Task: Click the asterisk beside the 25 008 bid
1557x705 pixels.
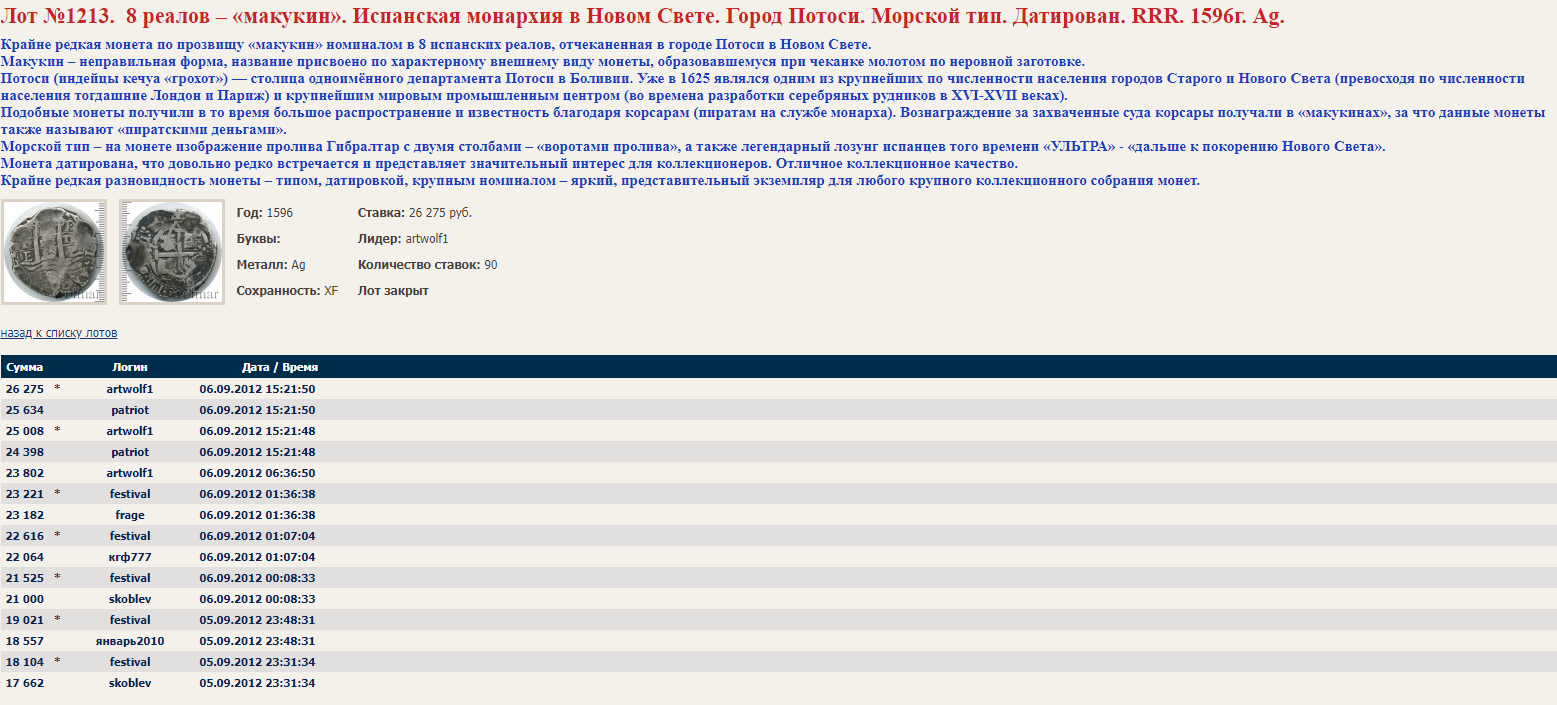Action: 57,431
